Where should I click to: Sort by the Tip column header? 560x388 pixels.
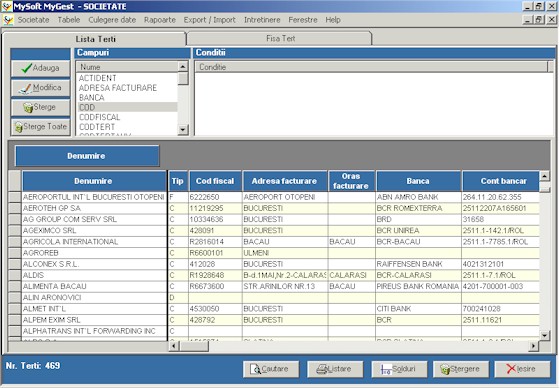tap(178, 181)
